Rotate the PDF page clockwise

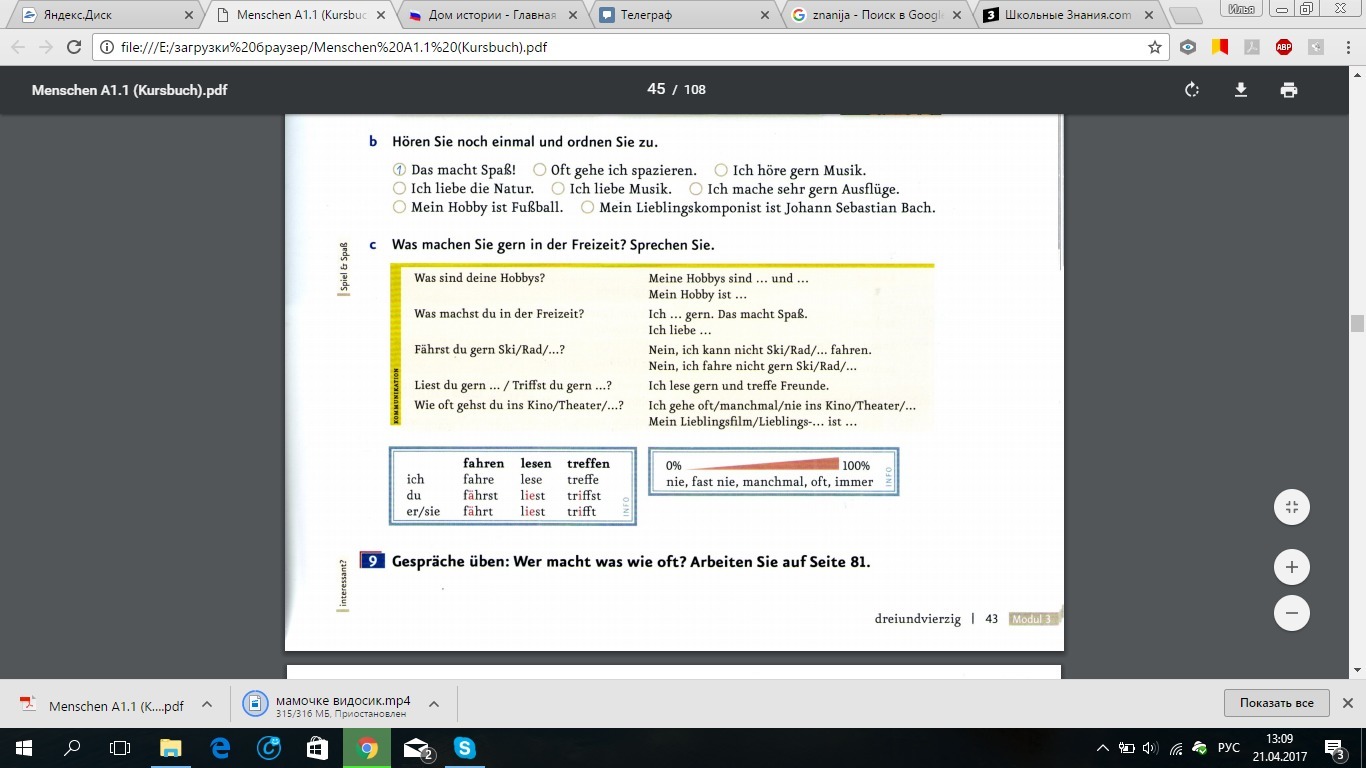point(1192,90)
